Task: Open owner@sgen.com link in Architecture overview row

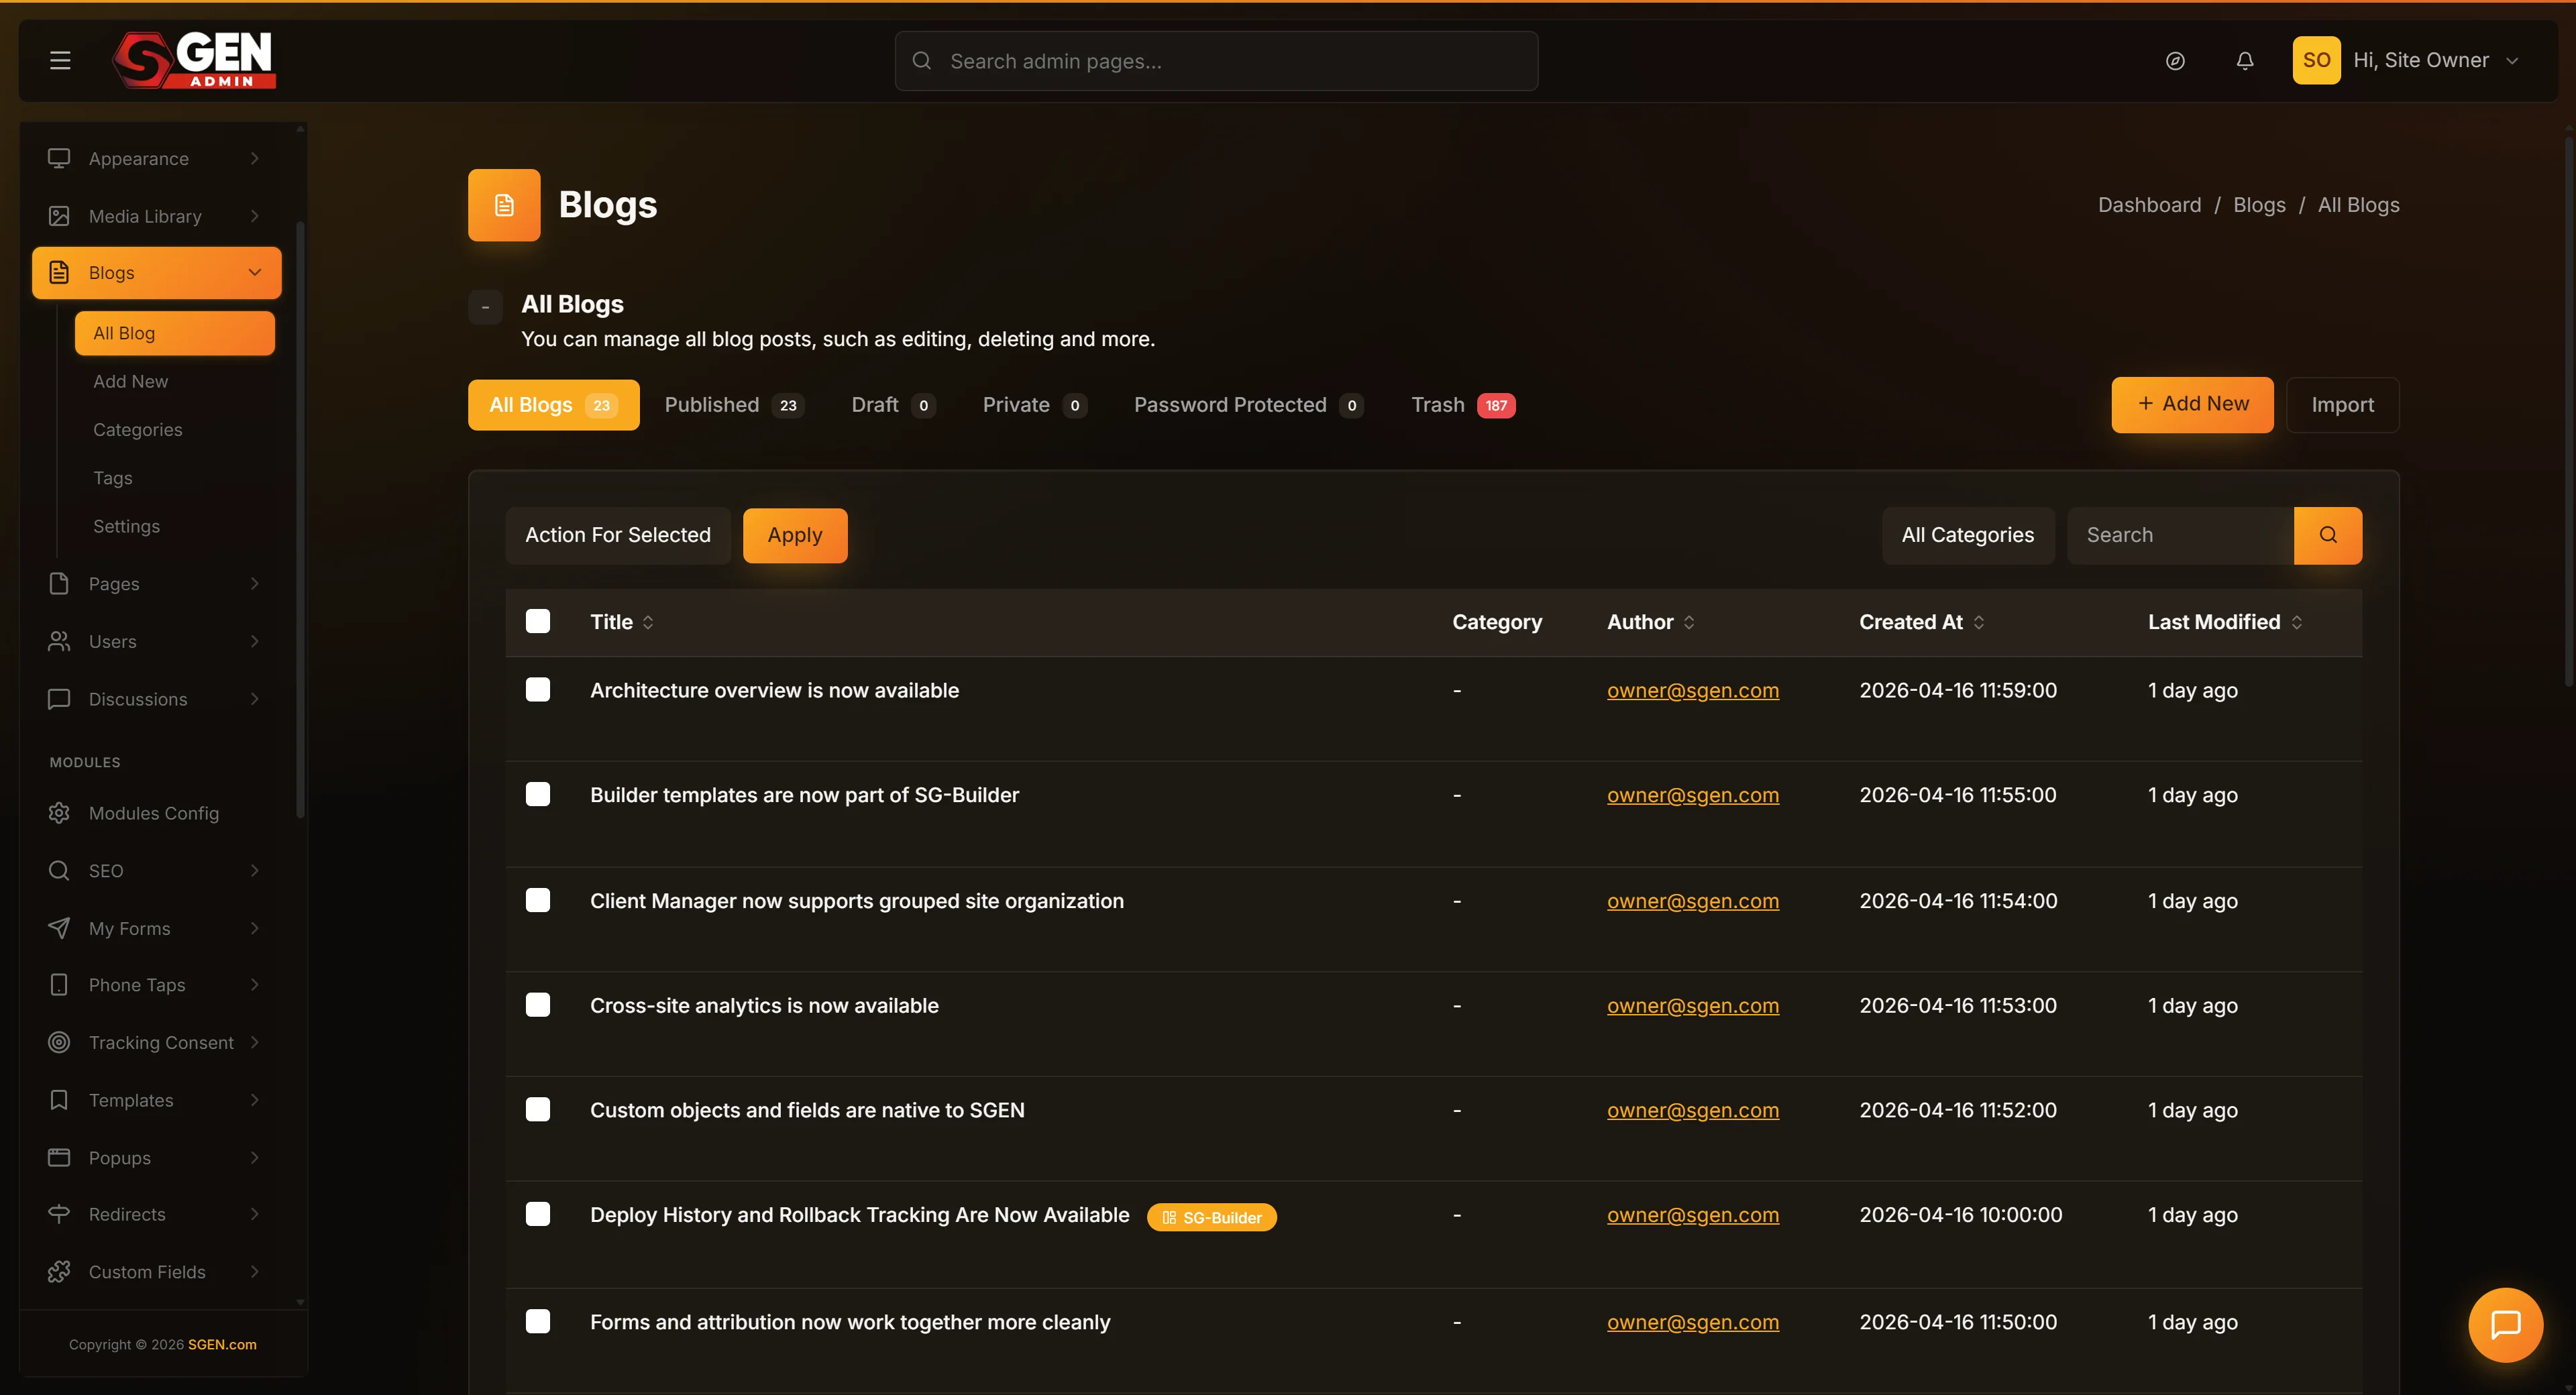Action: tap(1692, 690)
